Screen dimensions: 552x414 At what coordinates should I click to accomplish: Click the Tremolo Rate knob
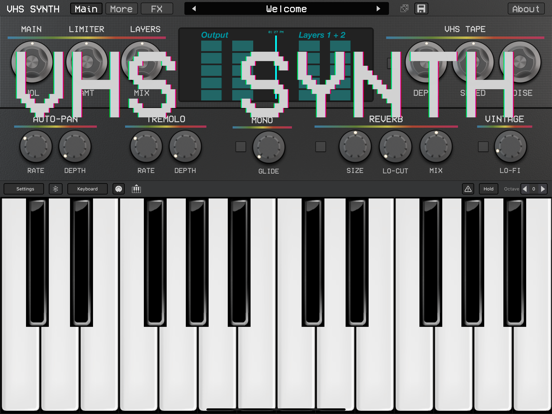pyautogui.click(x=146, y=146)
